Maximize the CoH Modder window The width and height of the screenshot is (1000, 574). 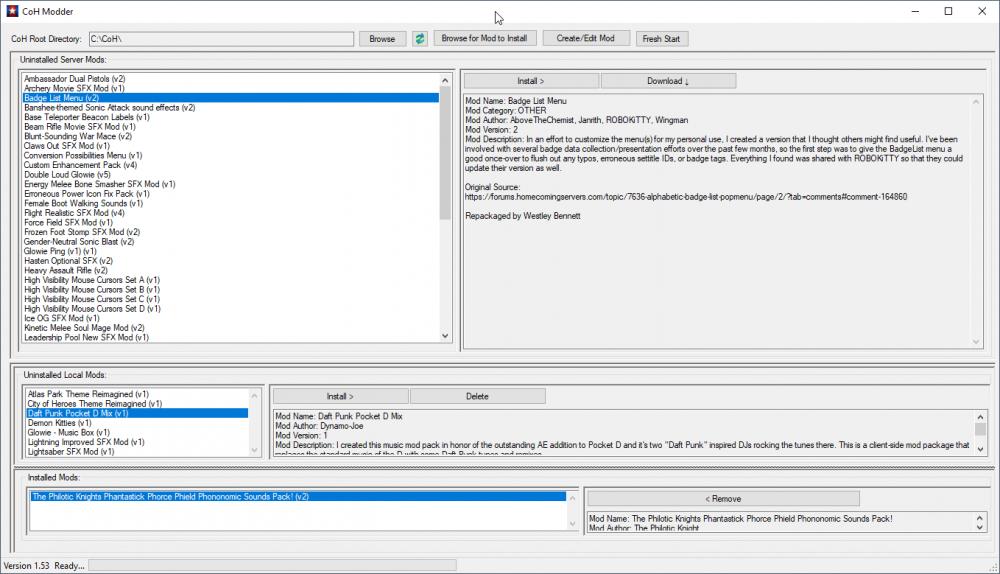(948, 11)
